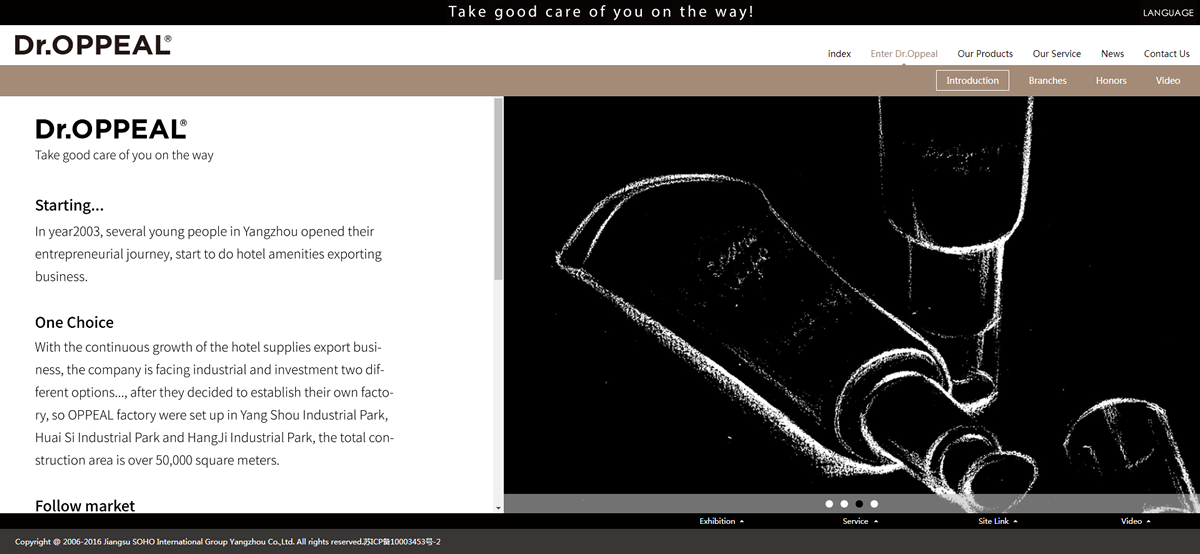Open the Contact Us page
Viewport: 1200px width, 554px height.
[x=1167, y=54]
